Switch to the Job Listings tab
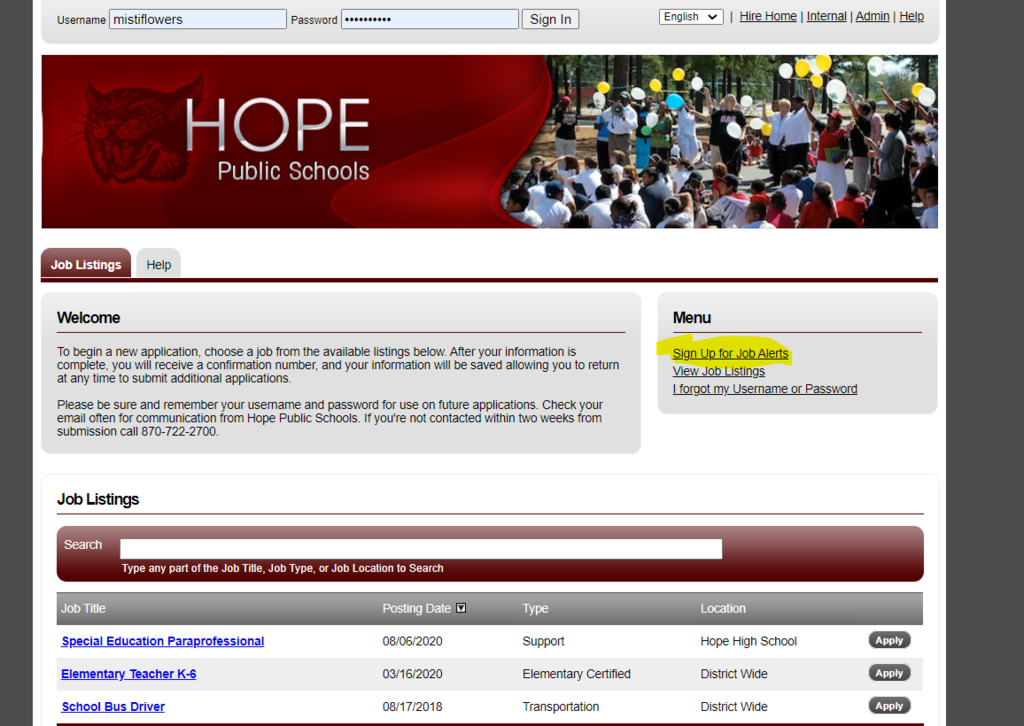The image size is (1024, 726). point(86,264)
